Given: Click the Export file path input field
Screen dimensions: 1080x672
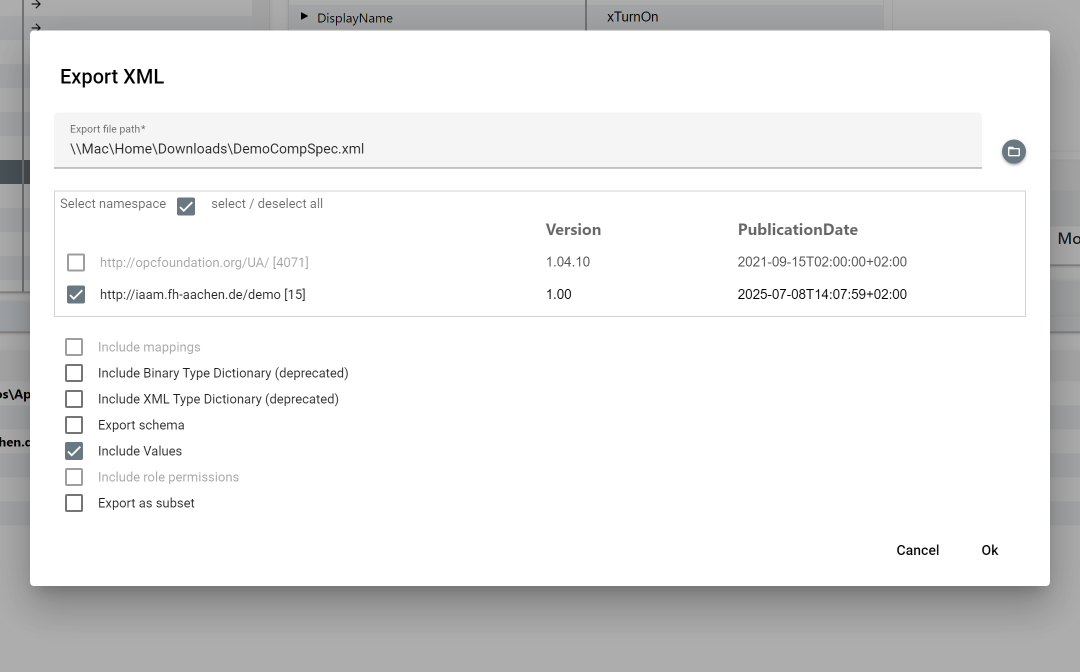Looking at the screenshot, I should 400,148.
